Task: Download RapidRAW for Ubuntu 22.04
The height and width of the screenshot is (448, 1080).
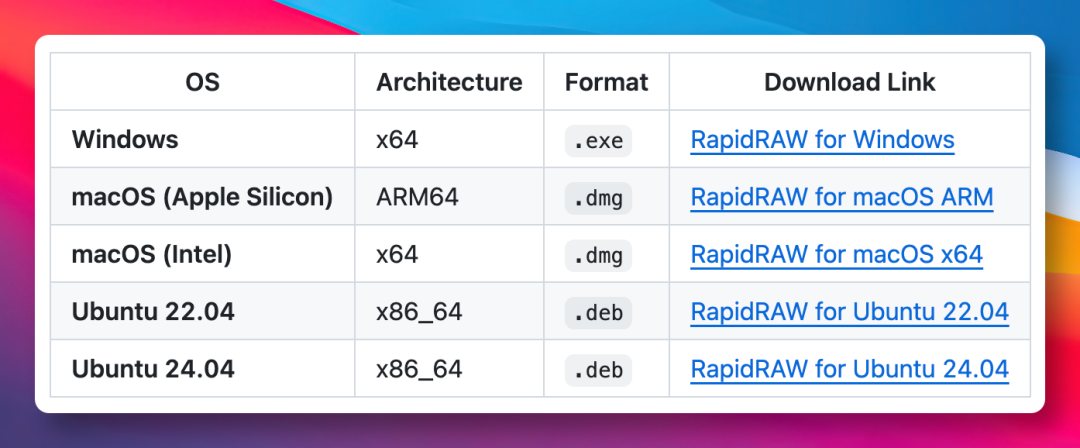Action: point(849,312)
